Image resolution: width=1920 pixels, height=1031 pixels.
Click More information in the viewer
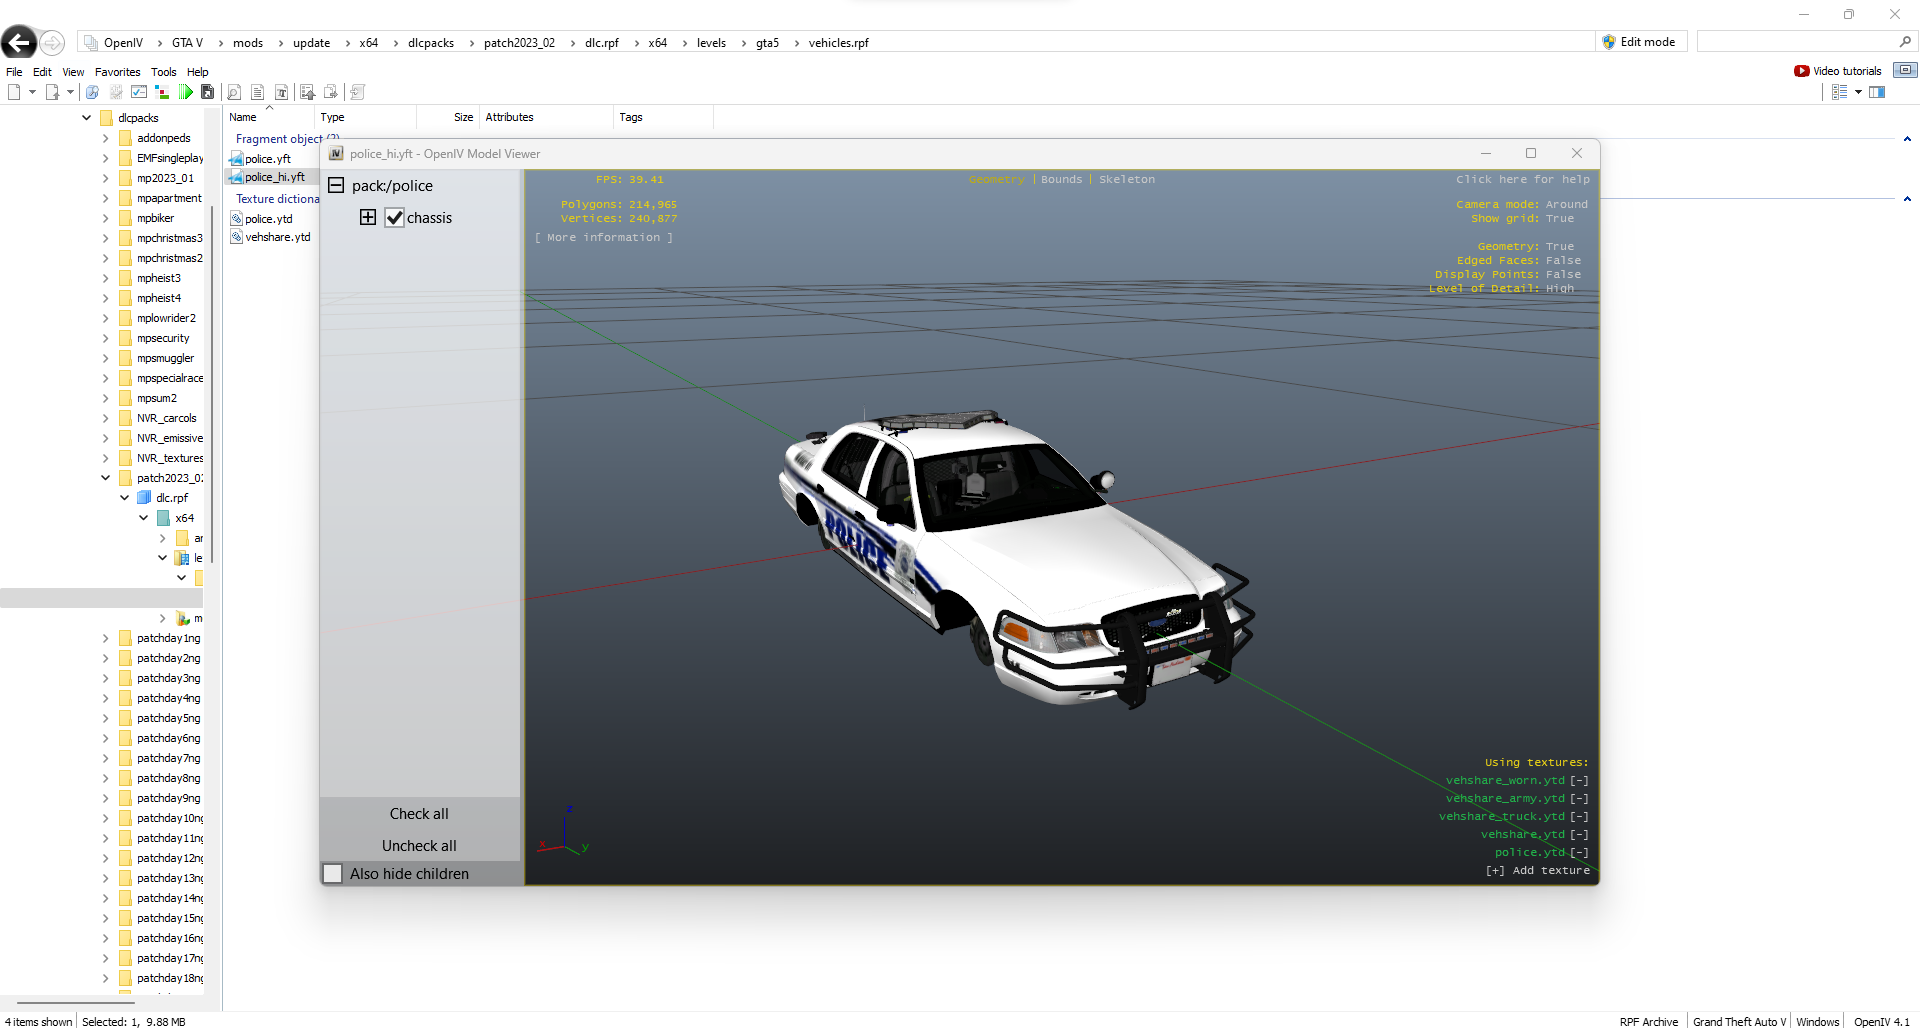(x=603, y=237)
